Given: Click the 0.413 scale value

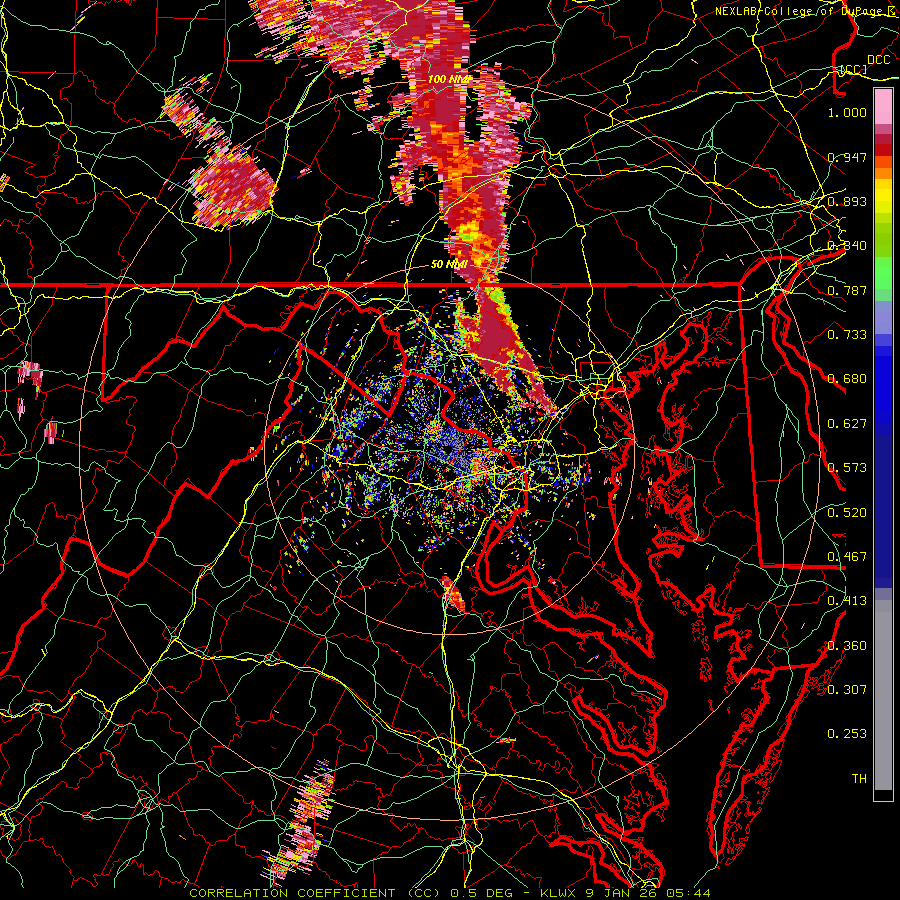Looking at the screenshot, I should (x=847, y=601).
